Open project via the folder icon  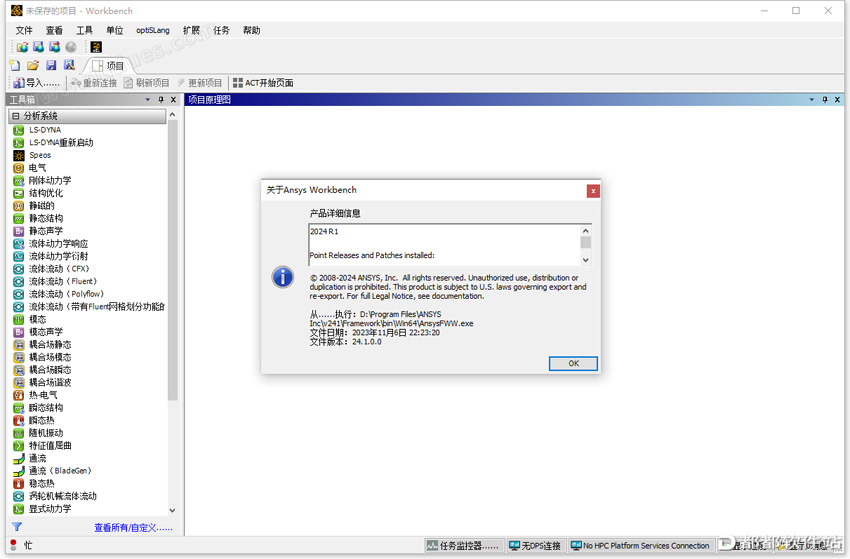pyautogui.click(x=33, y=66)
